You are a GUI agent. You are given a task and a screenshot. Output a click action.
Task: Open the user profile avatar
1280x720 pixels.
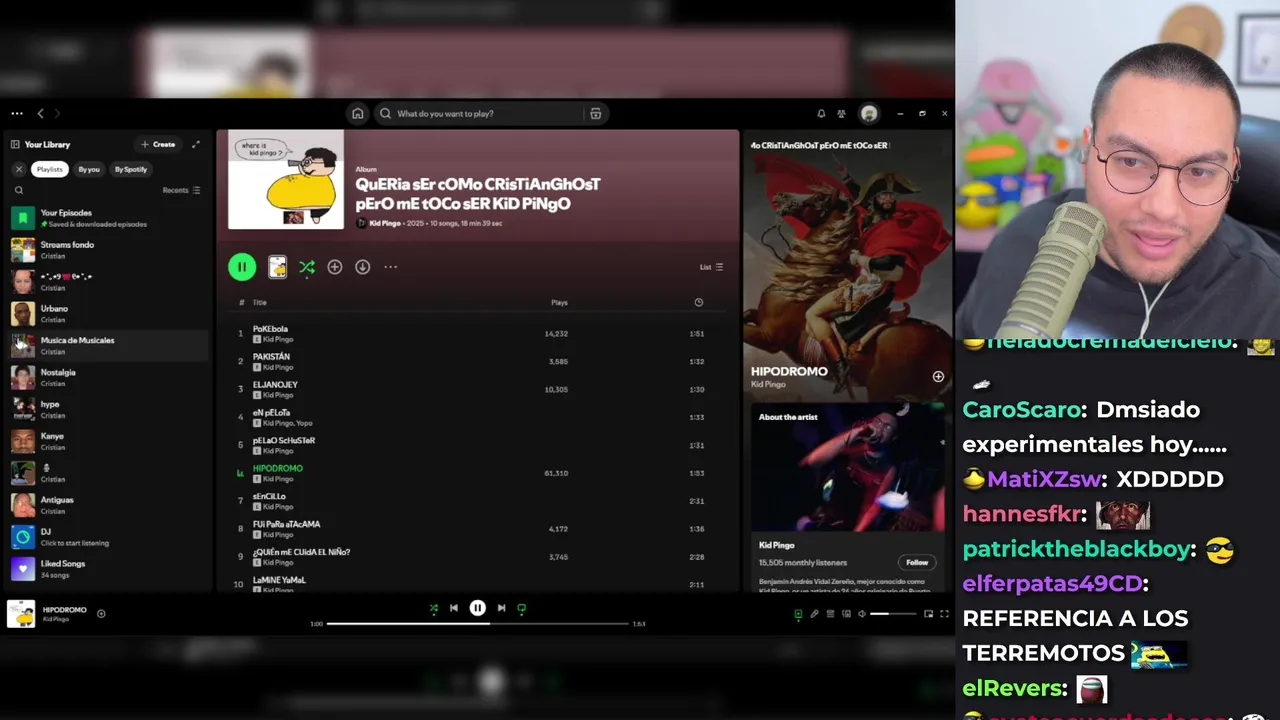(869, 114)
